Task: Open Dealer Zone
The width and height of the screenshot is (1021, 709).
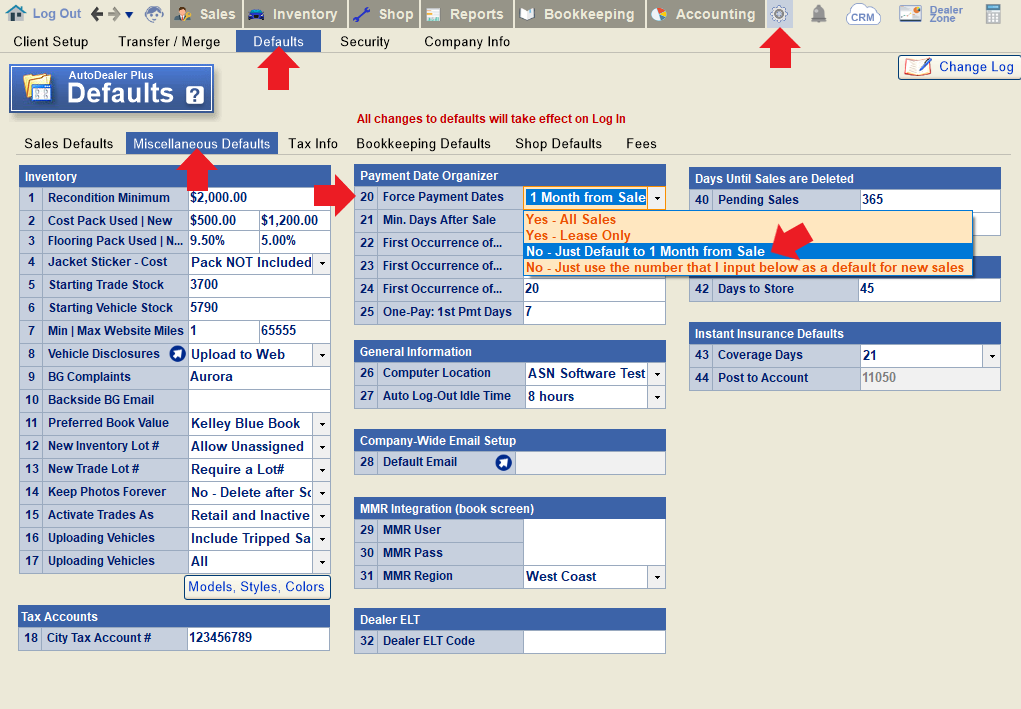Action: 931,14
